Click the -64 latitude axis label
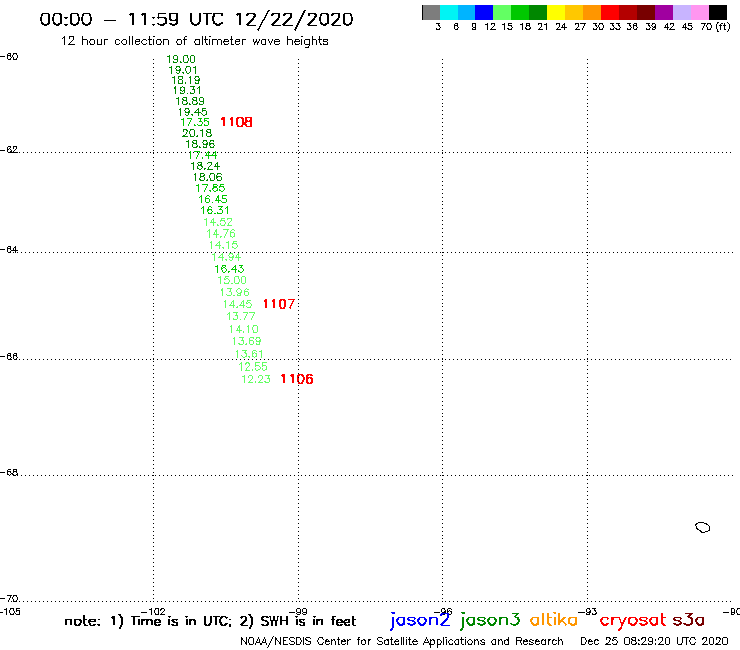 [9, 250]
